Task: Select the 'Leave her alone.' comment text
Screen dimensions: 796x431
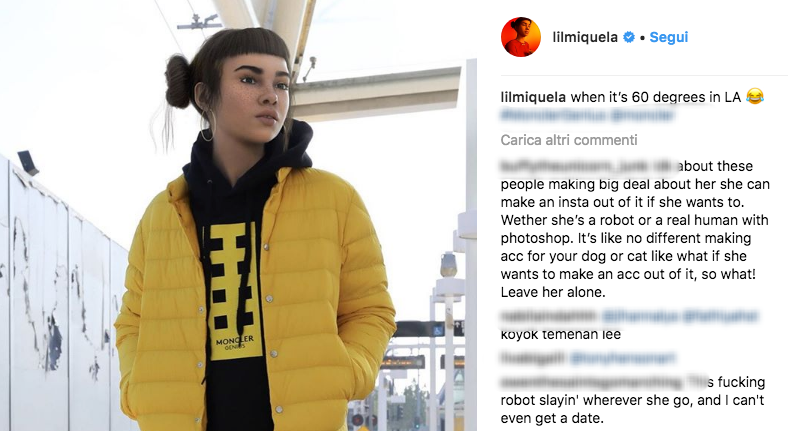Action: 553,292
